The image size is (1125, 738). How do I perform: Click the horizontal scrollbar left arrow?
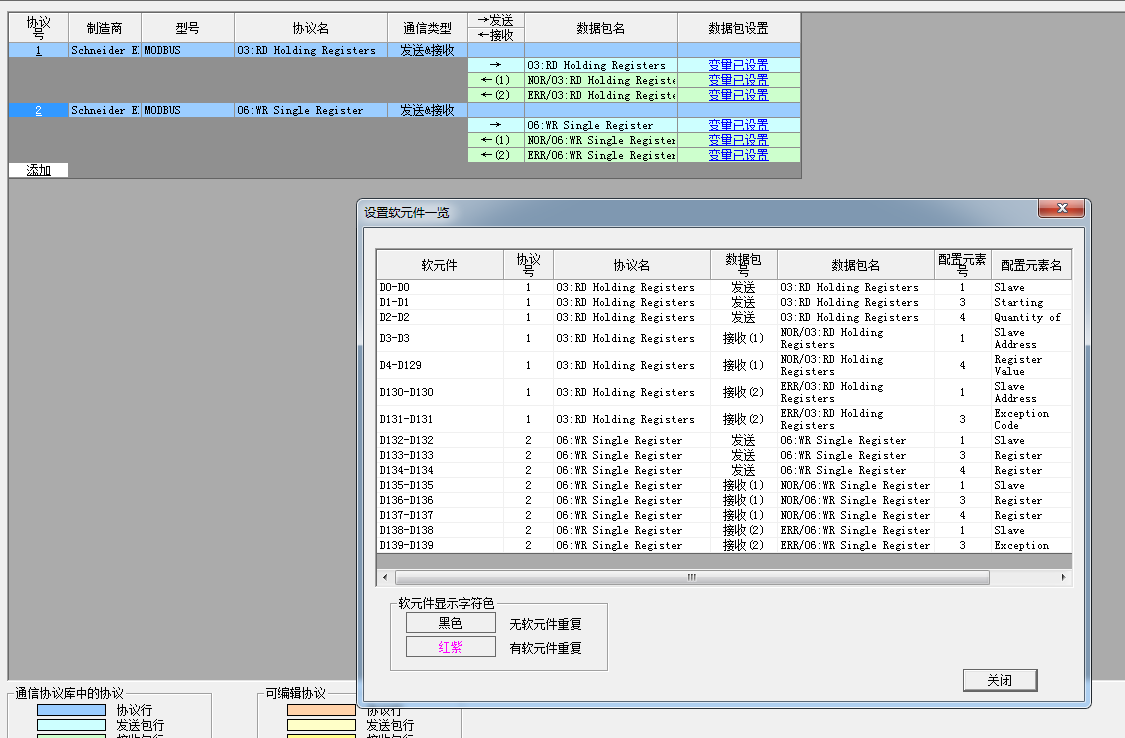pyautogui.click(x=385, y=578)
